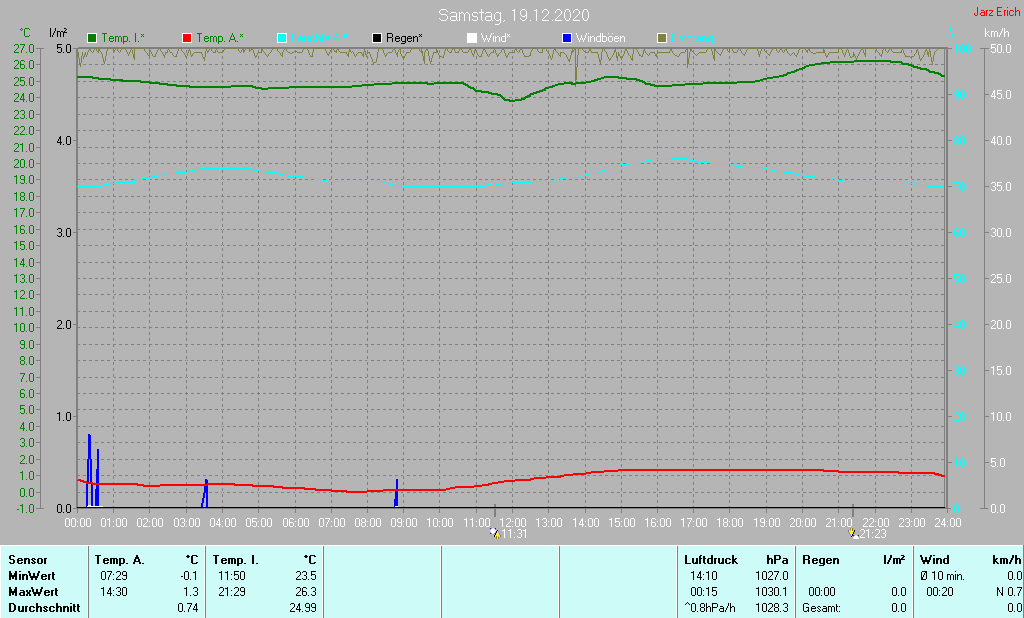Screen dimensions: 1024x618
Task: Click the 'MaxWert' row label
Action: click(x=33, y=592)
